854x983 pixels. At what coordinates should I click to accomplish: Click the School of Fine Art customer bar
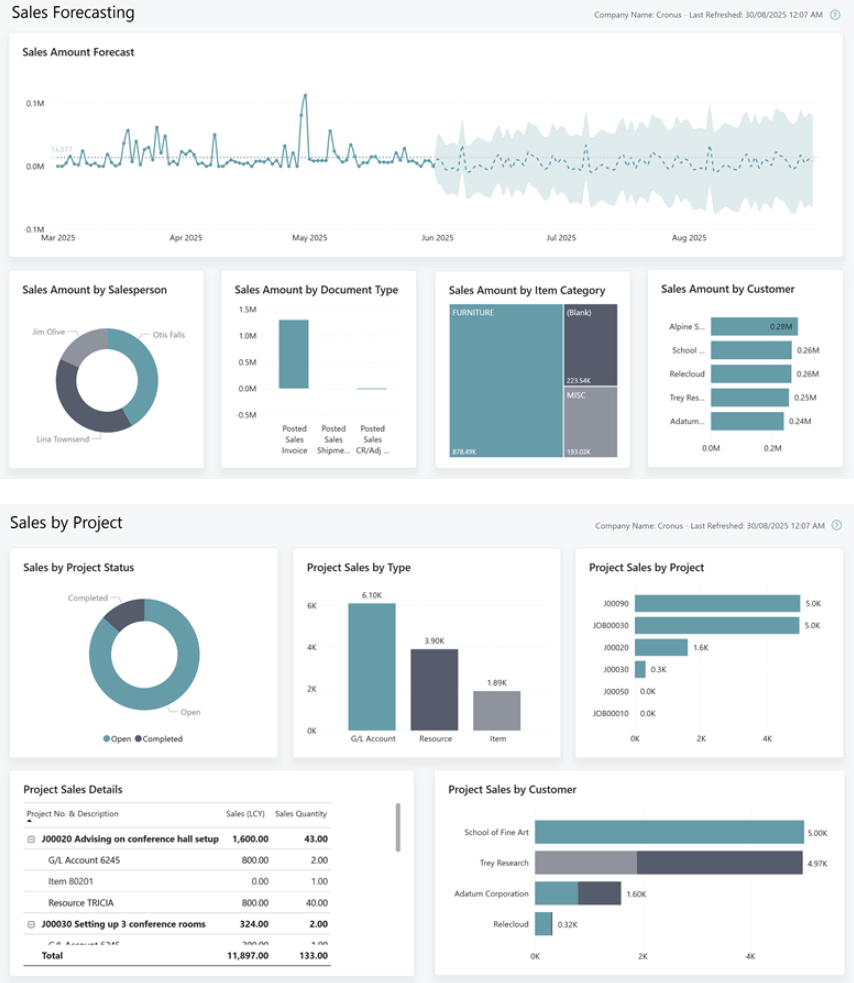tap(669, 832)
